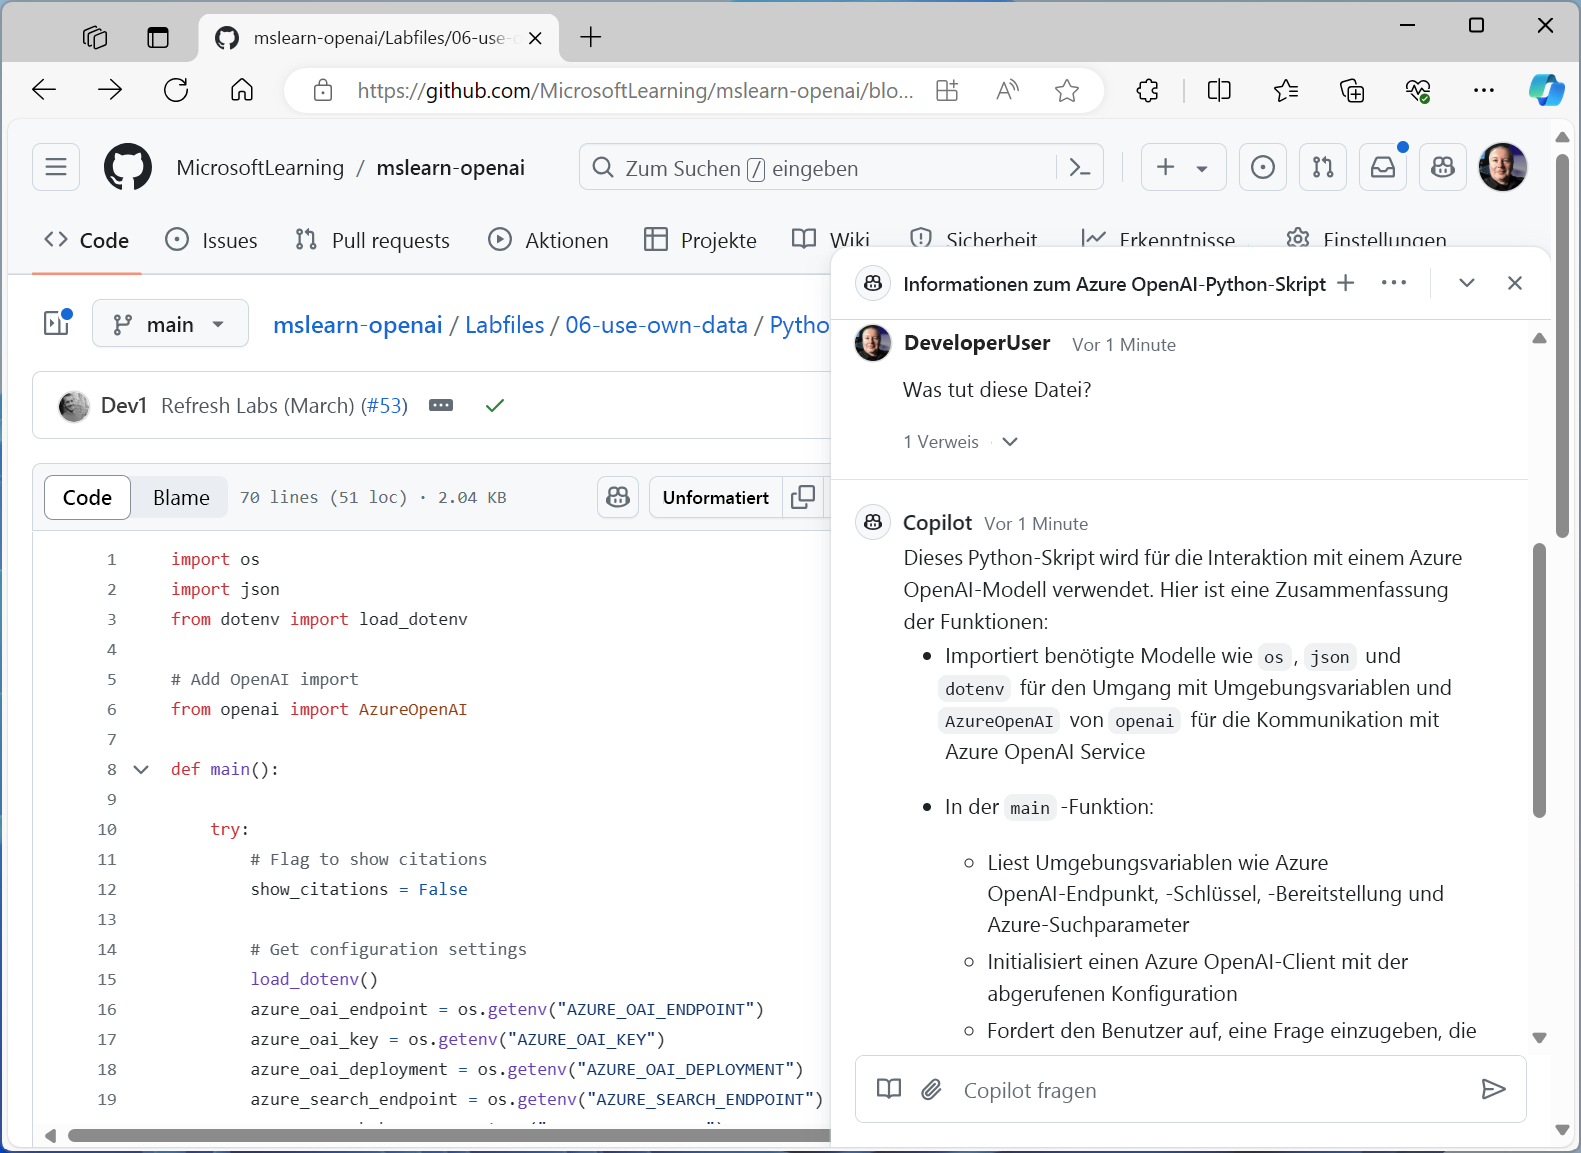Click the MicrosoftLearning organization link
The height and width of the screenshot is (1153, 1581).
pos(260,168)
